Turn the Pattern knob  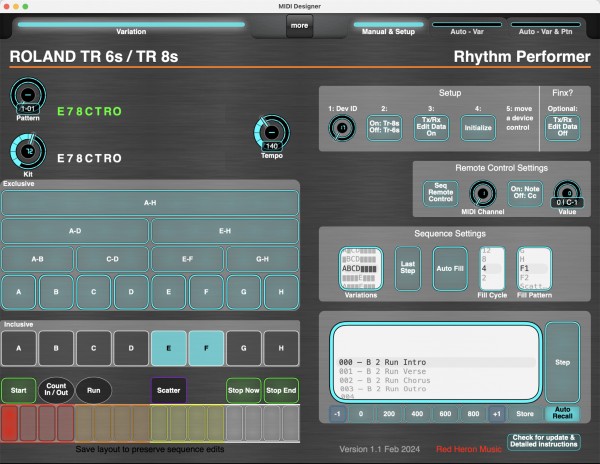28,96
